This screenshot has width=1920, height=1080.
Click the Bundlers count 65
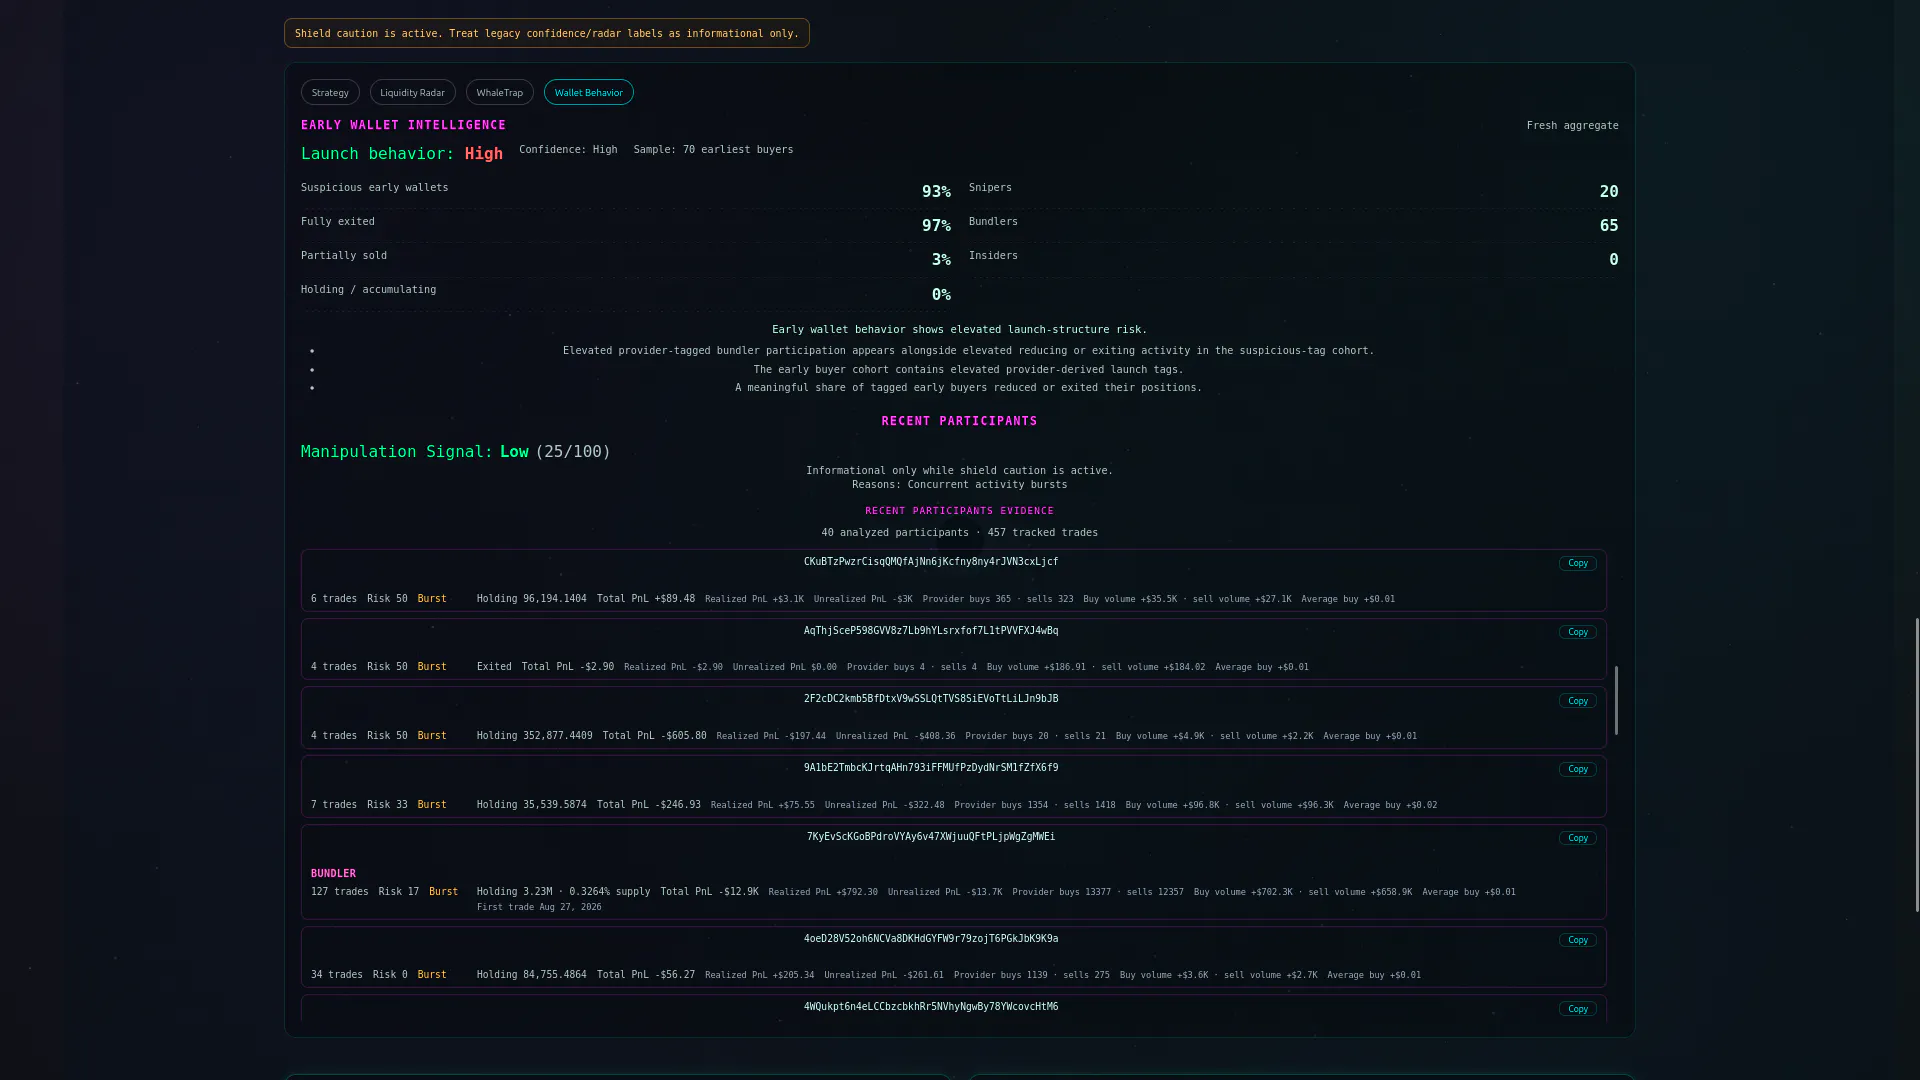tap(1608, 226)
